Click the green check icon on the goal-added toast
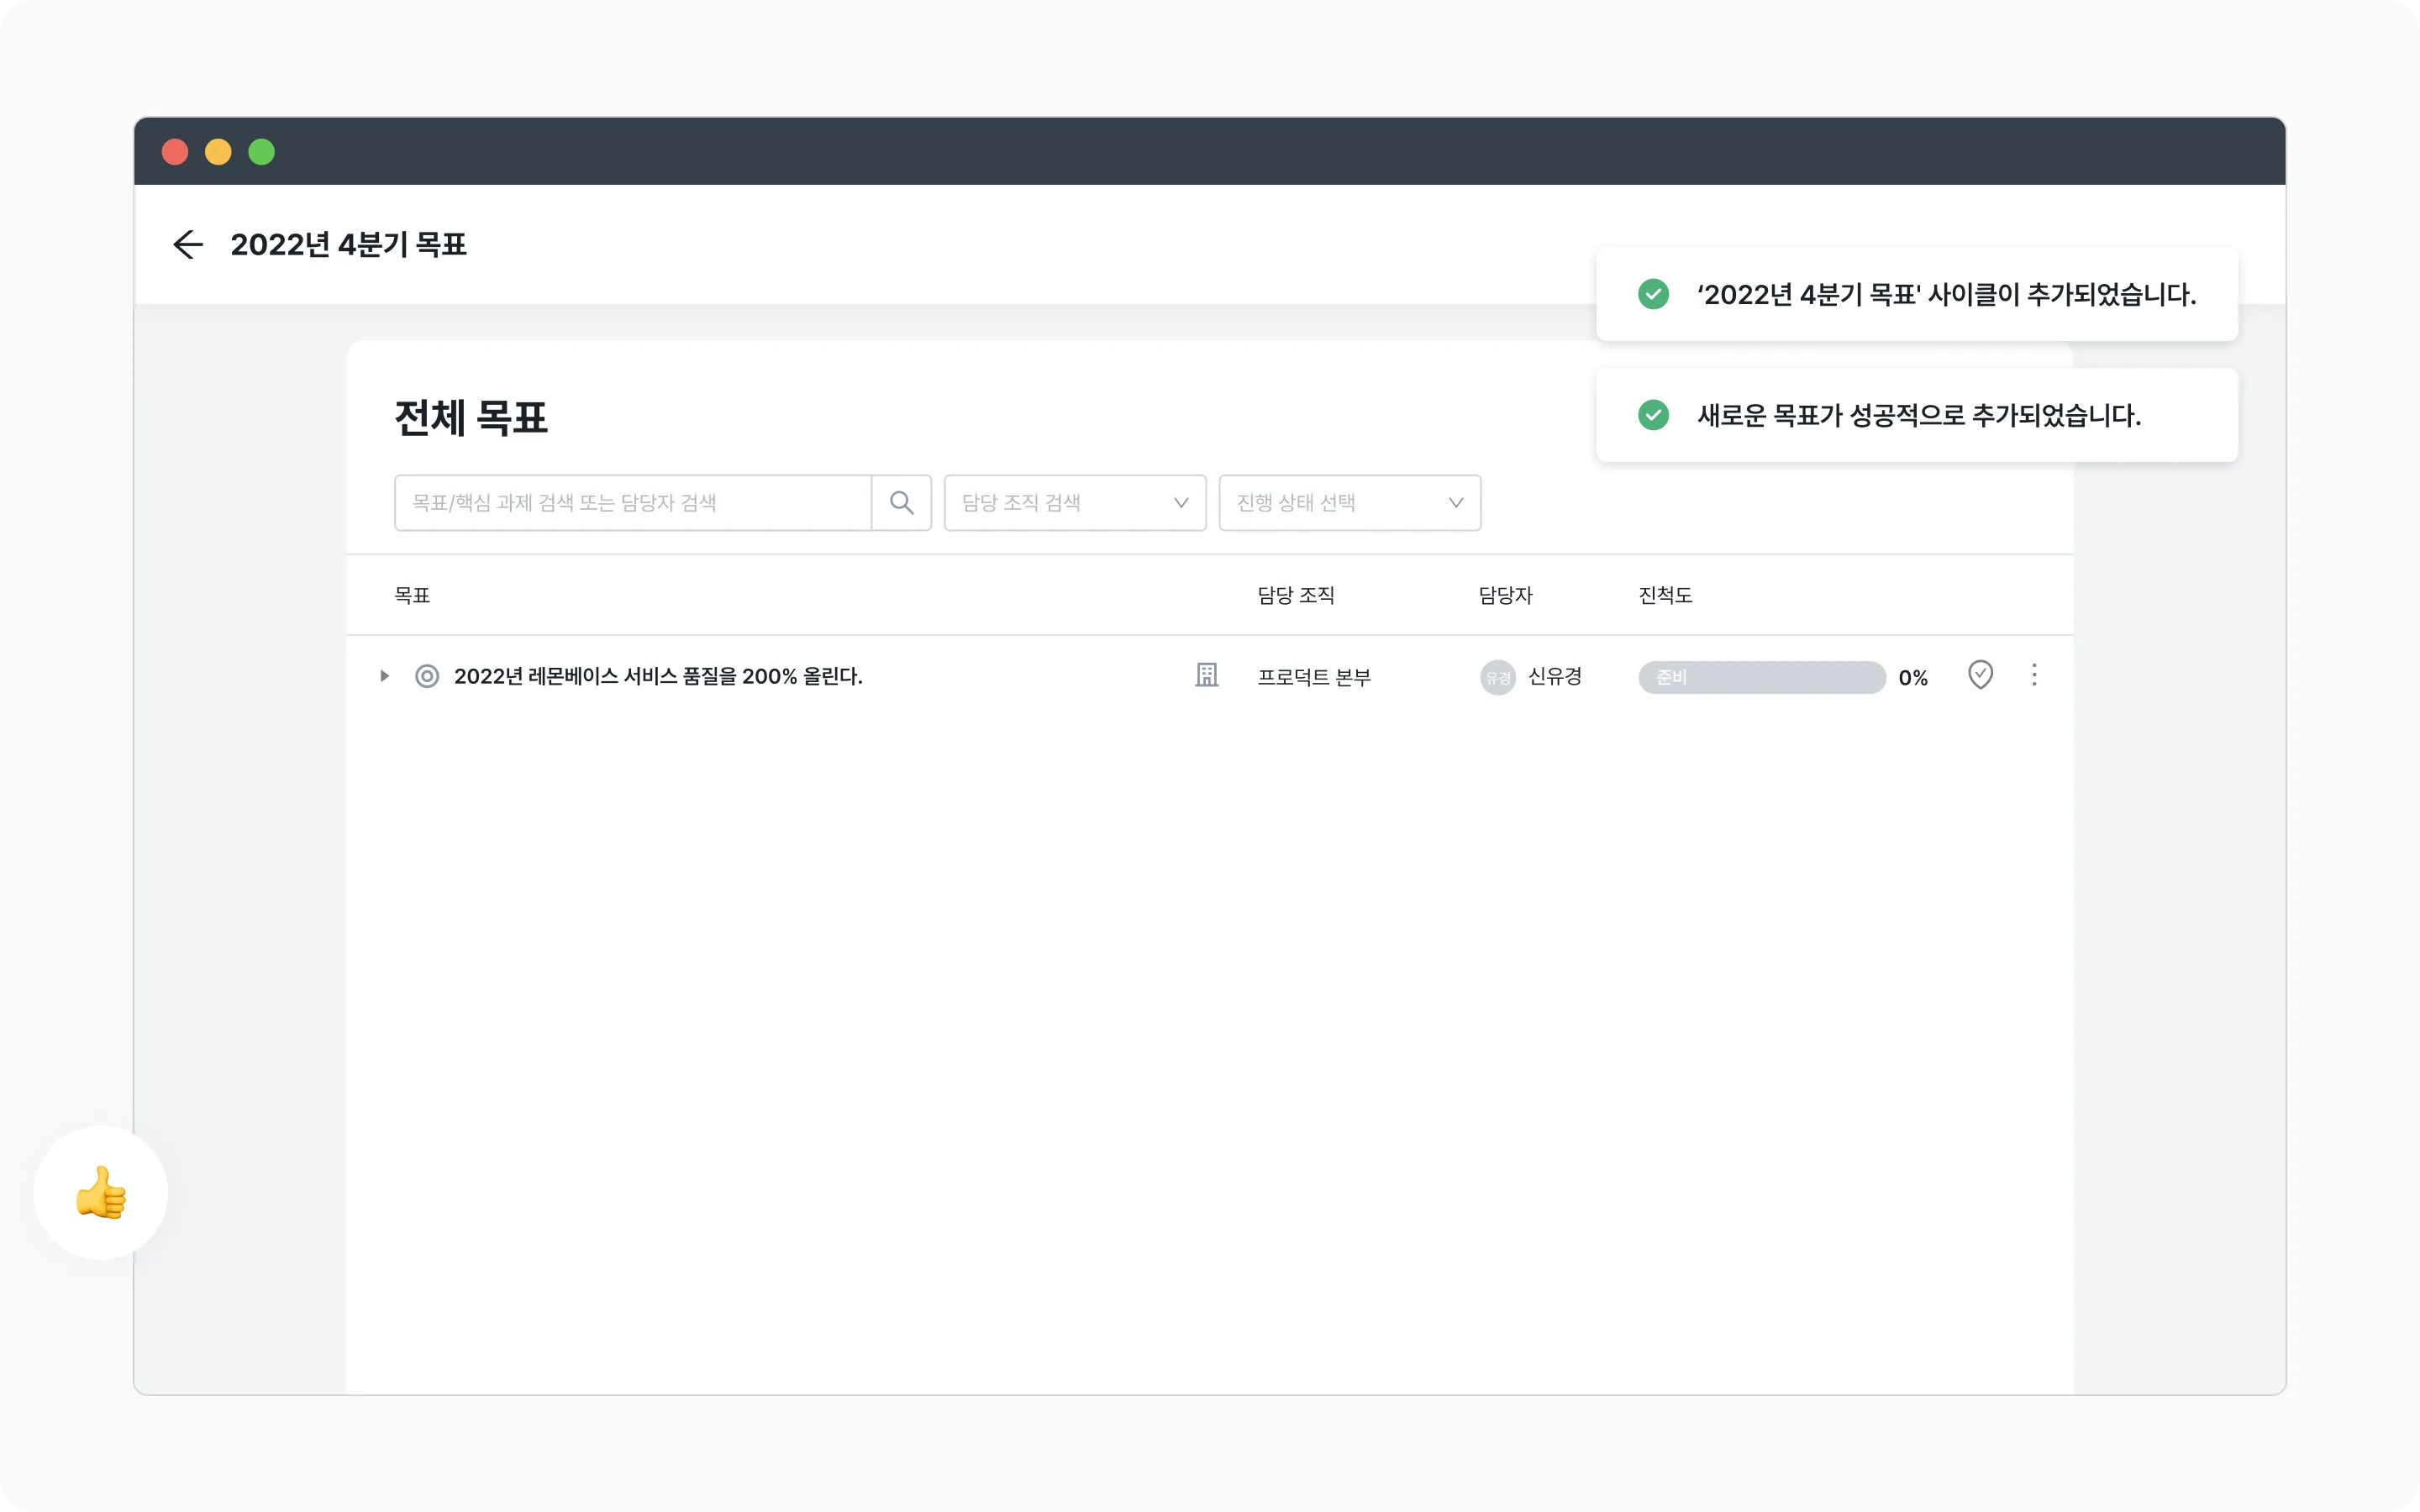This screenshot has height=1512, width=2420. coord(1653,415)
